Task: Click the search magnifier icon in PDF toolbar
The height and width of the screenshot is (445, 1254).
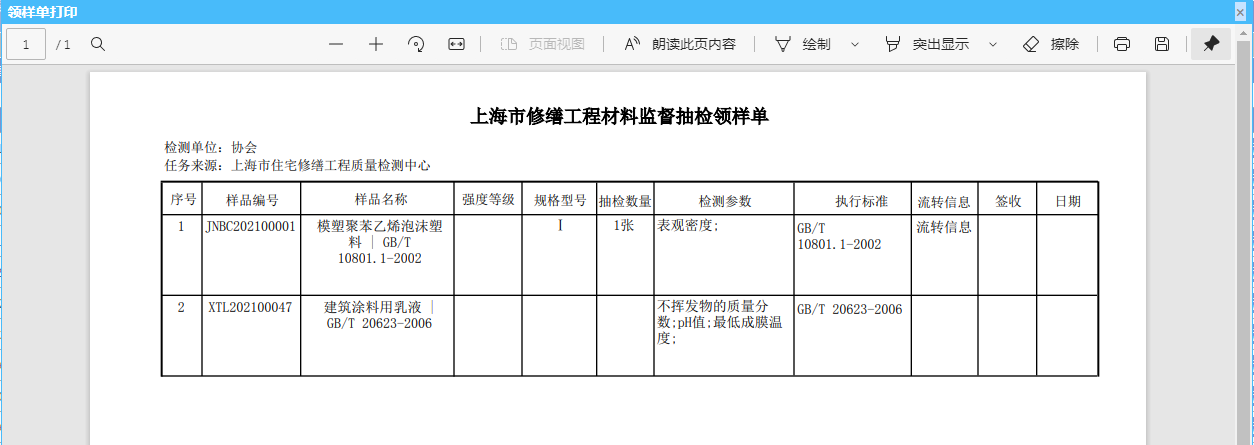Action: [x=98, y=44]
